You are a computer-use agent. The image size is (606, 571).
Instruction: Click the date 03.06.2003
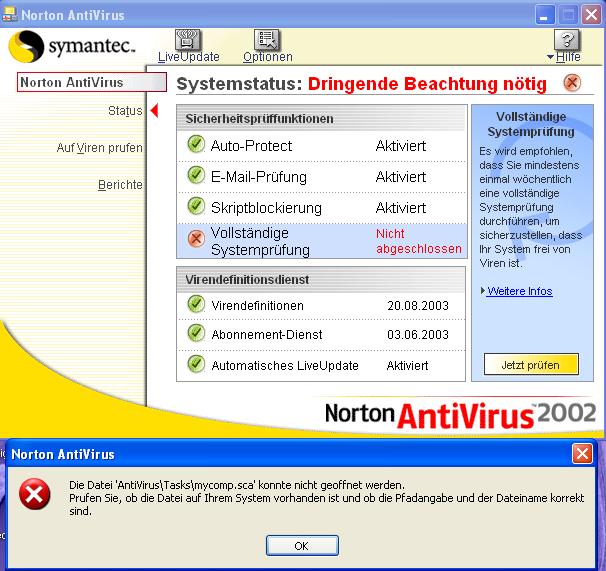[x=418, y=335]
